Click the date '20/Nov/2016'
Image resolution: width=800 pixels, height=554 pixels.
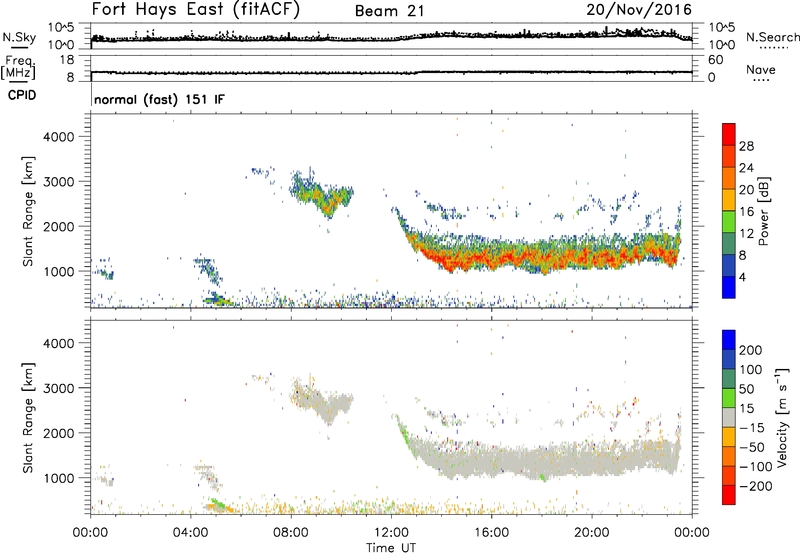639,9
